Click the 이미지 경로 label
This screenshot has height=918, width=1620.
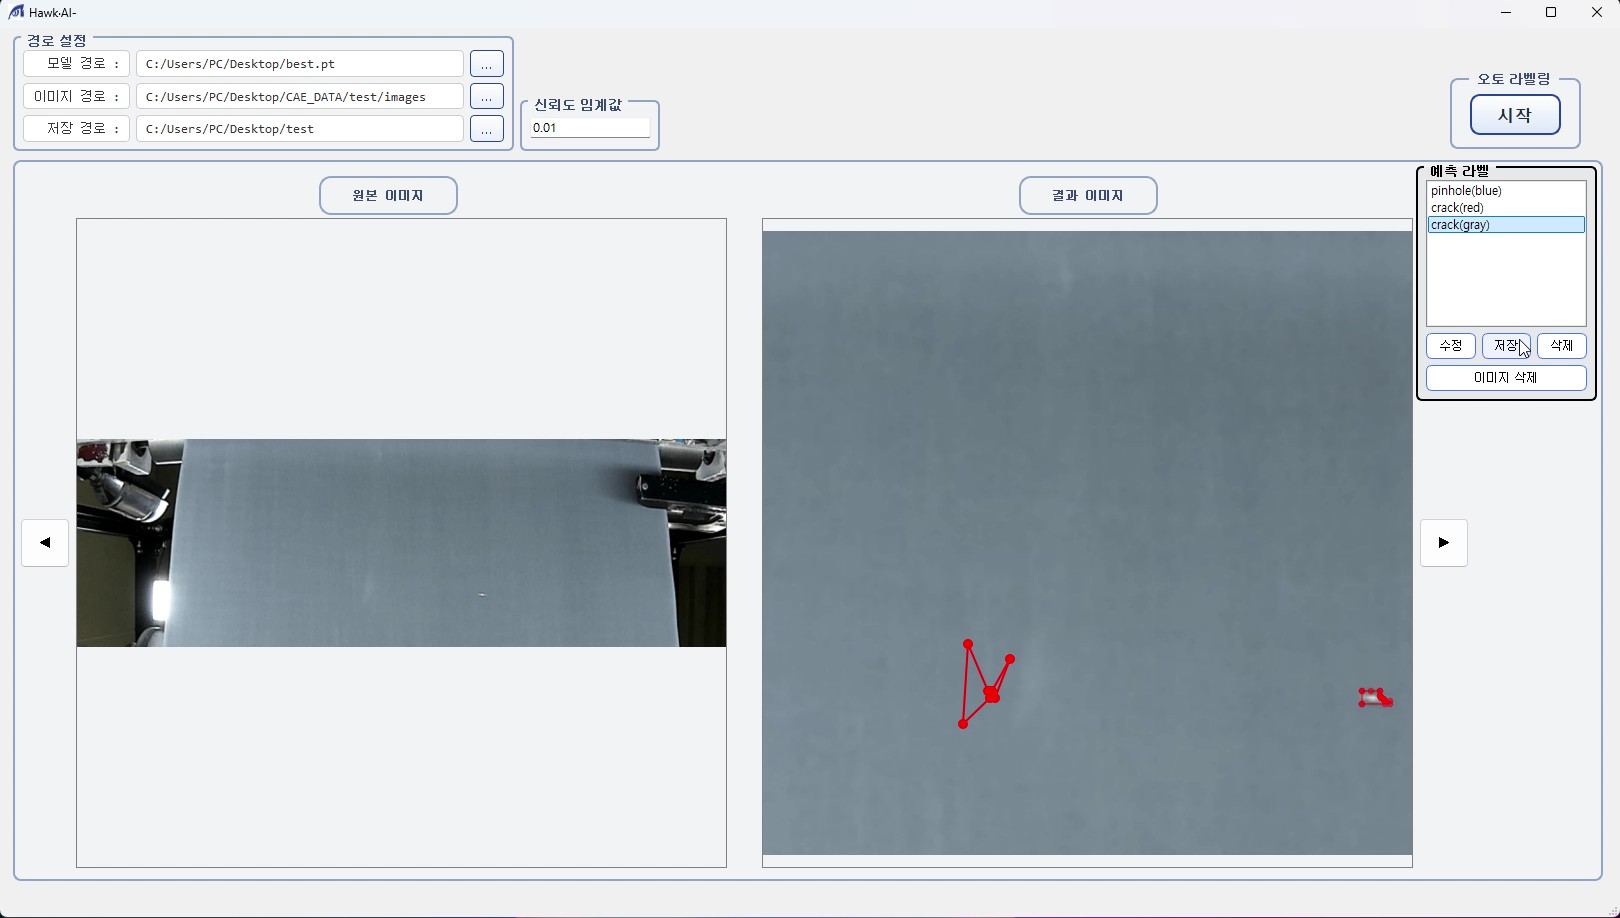[x=77, y=97]
